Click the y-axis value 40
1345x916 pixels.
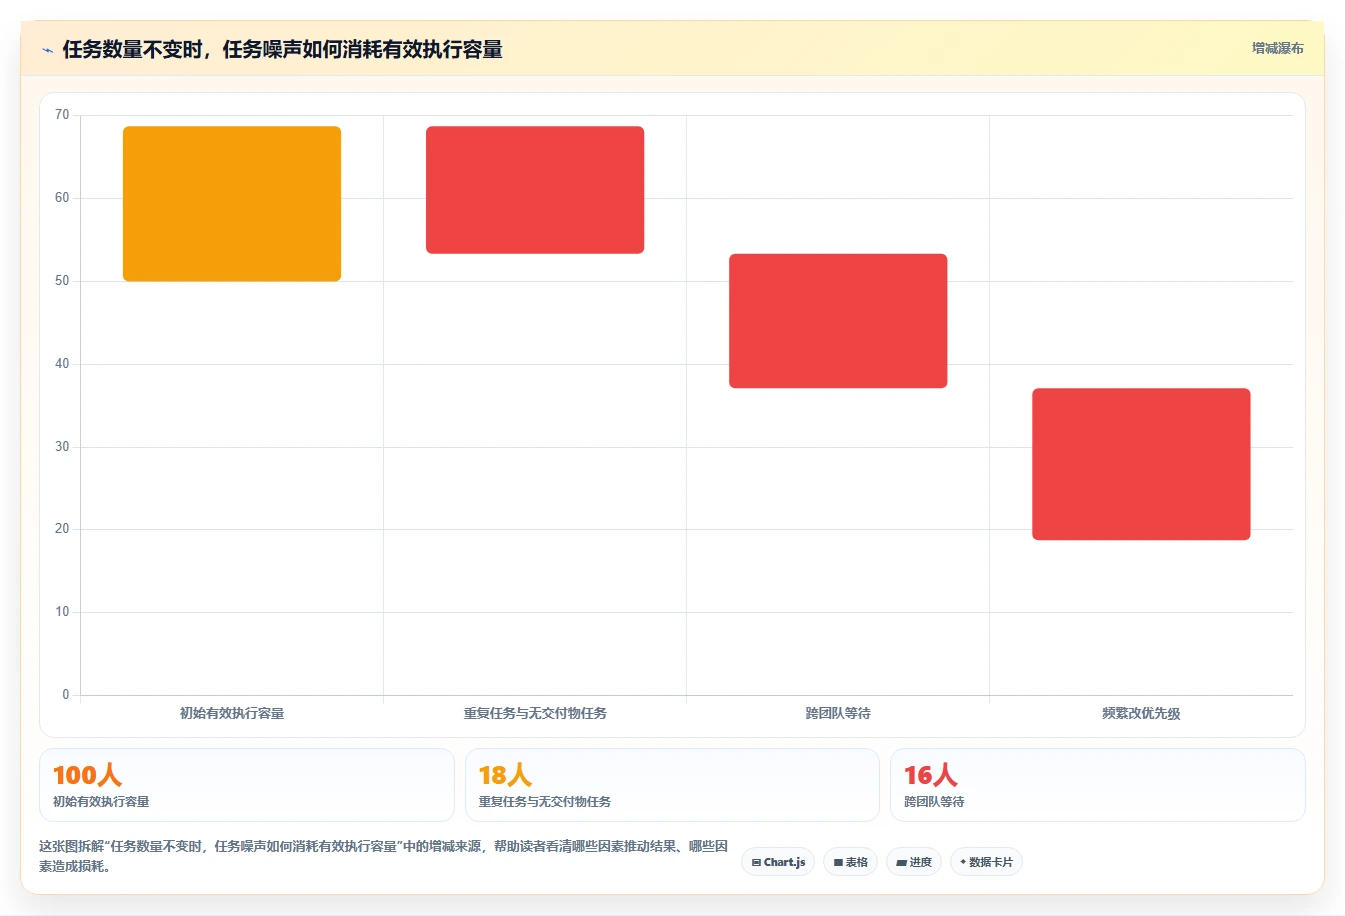pos(62,364)
